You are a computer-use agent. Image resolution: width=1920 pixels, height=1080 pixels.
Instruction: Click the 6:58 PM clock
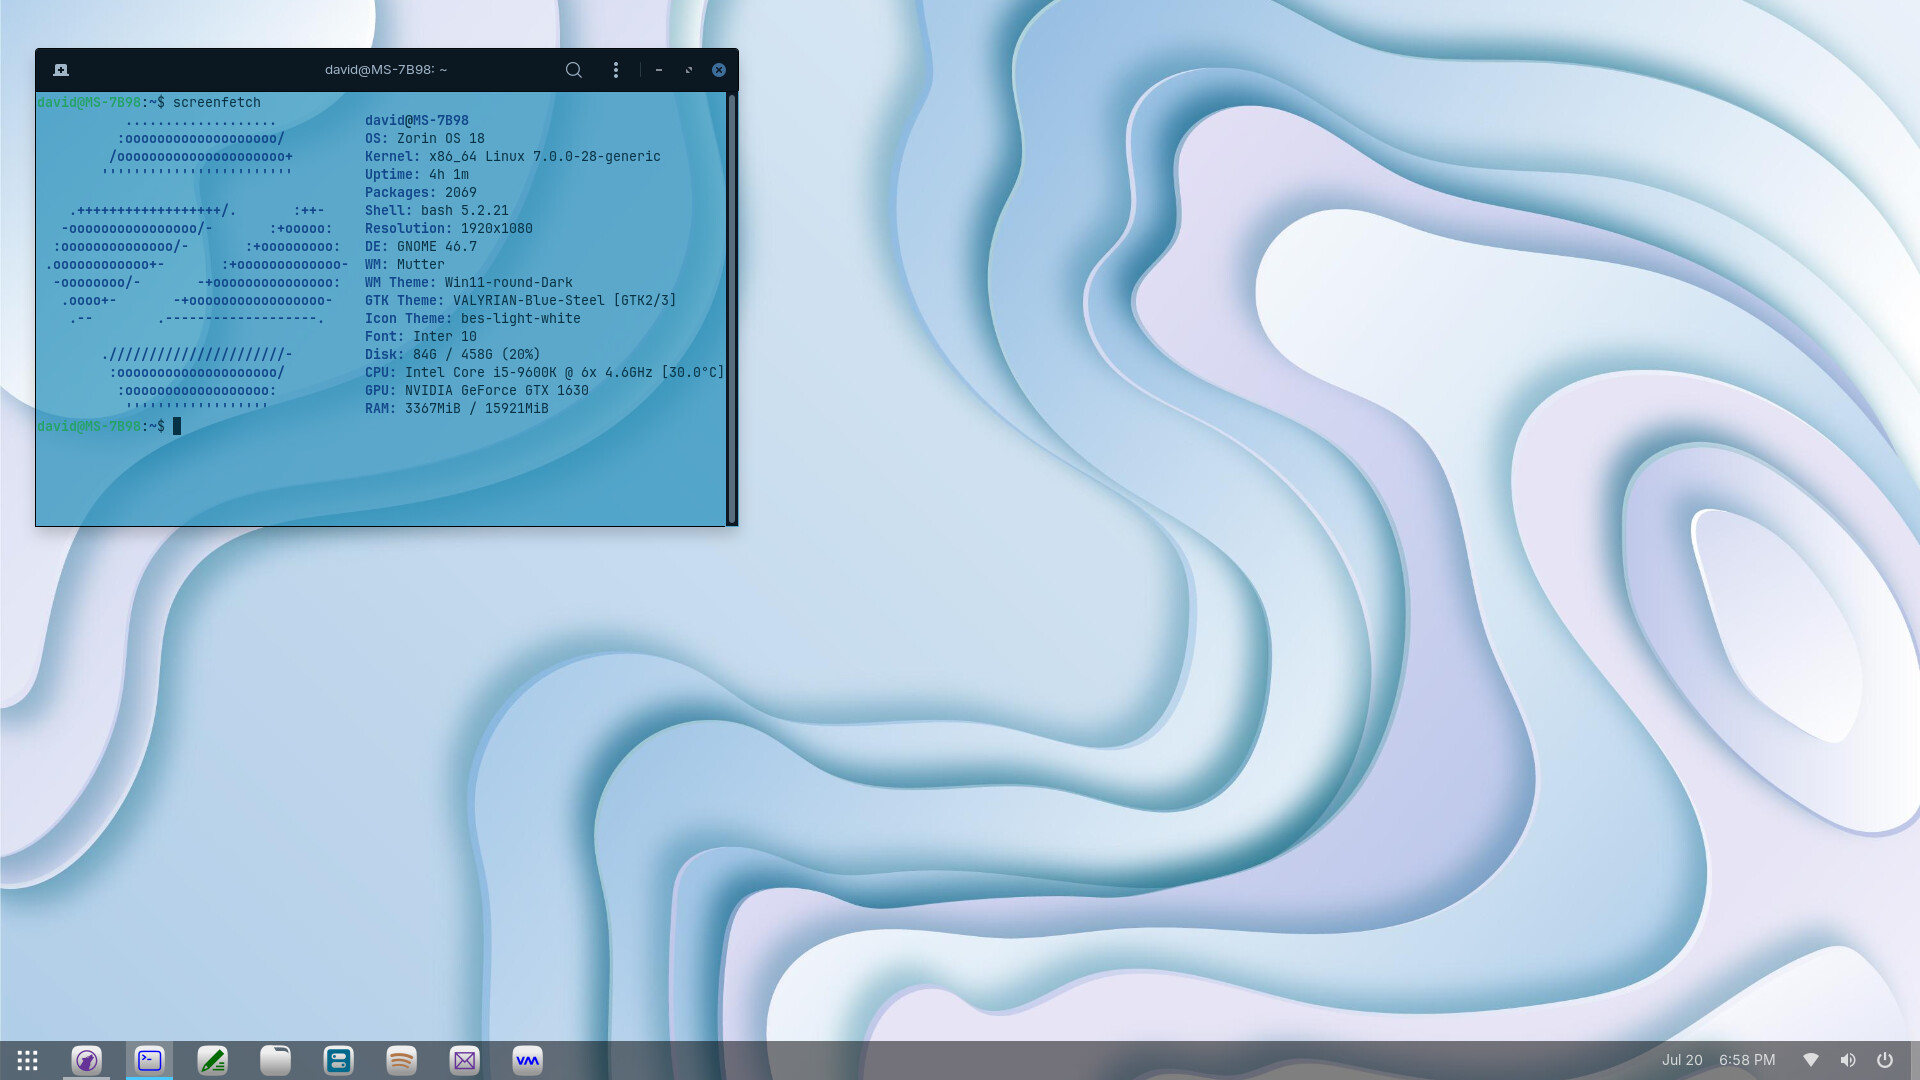(x=1747, y=1060)
